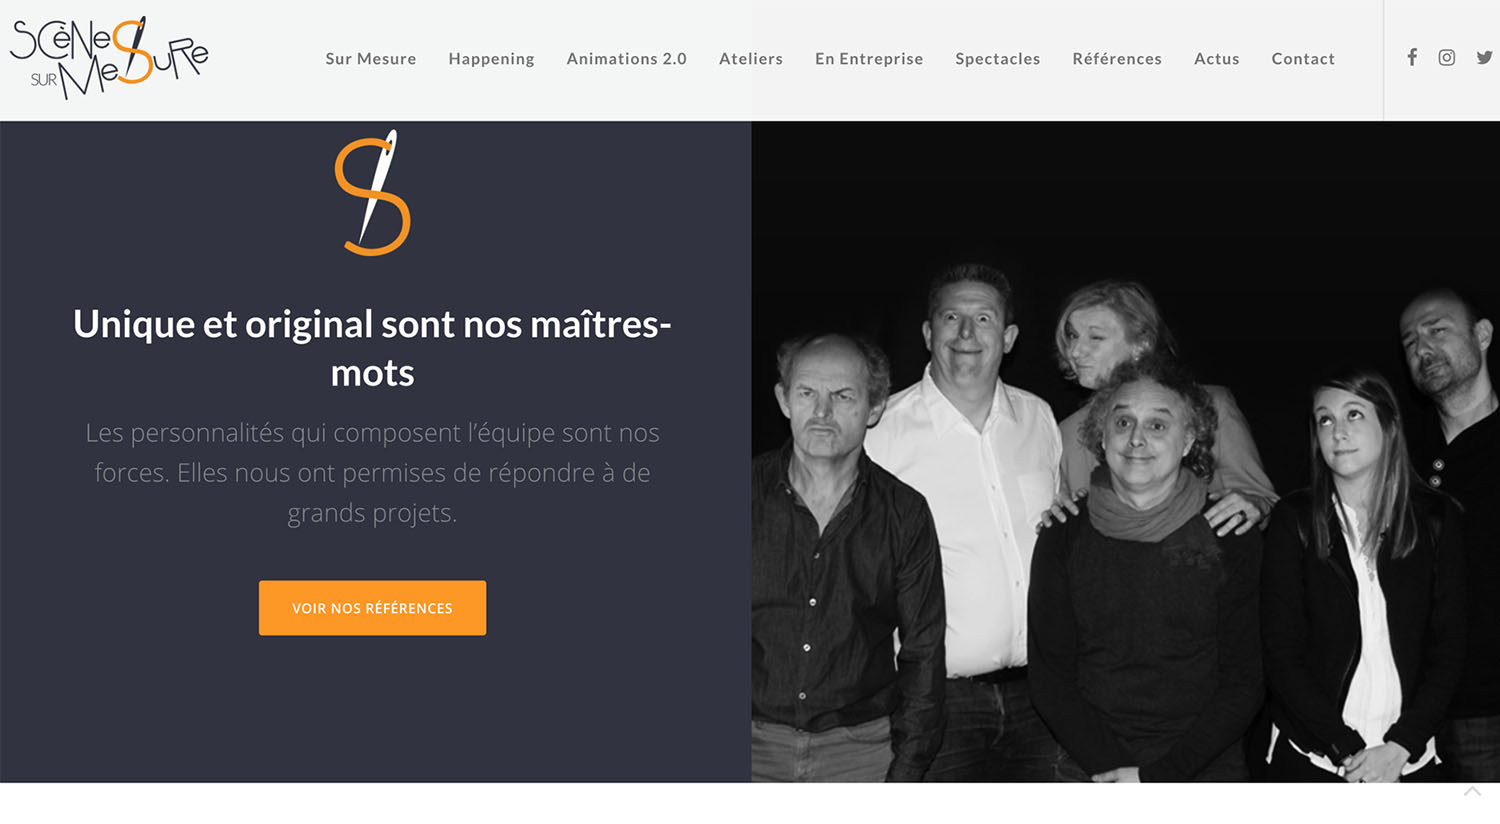Viewport: 1500px width, 824px height.
Task: Click the Scènes sur Mesure header logo
Action: click(109, 58)
